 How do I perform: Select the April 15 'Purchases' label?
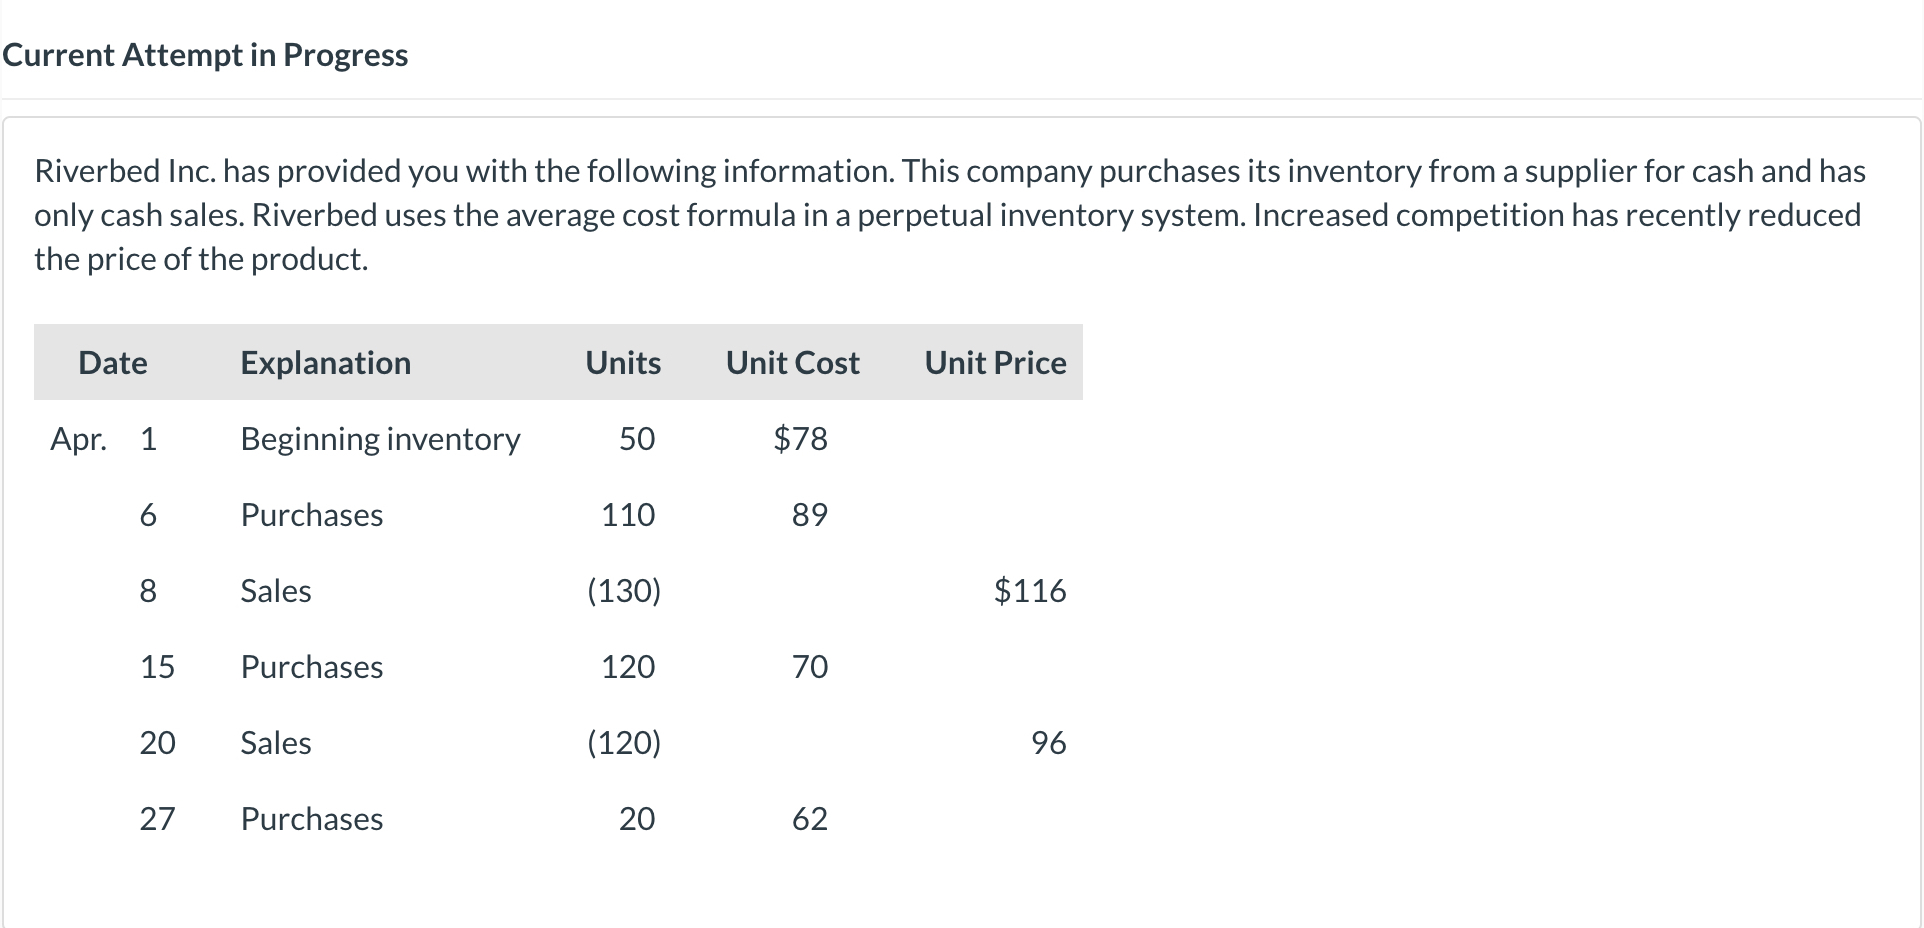click(312, 667)
